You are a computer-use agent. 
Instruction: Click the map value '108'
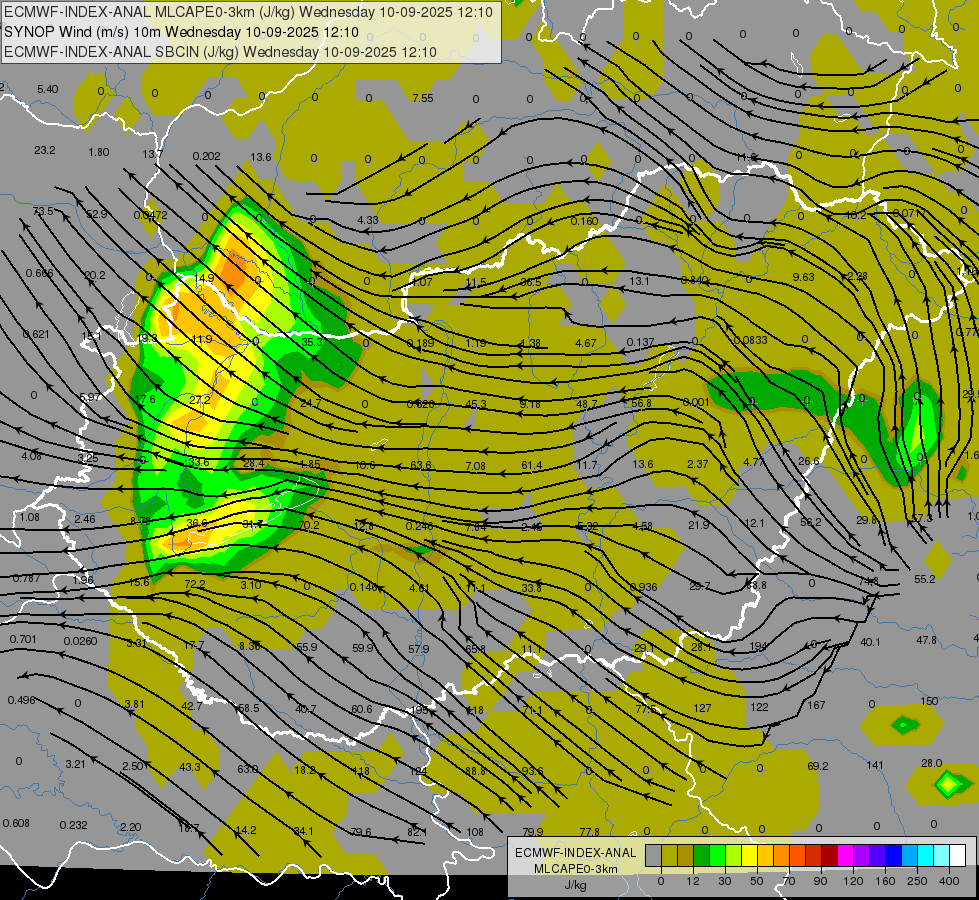(x=475, y=832)
